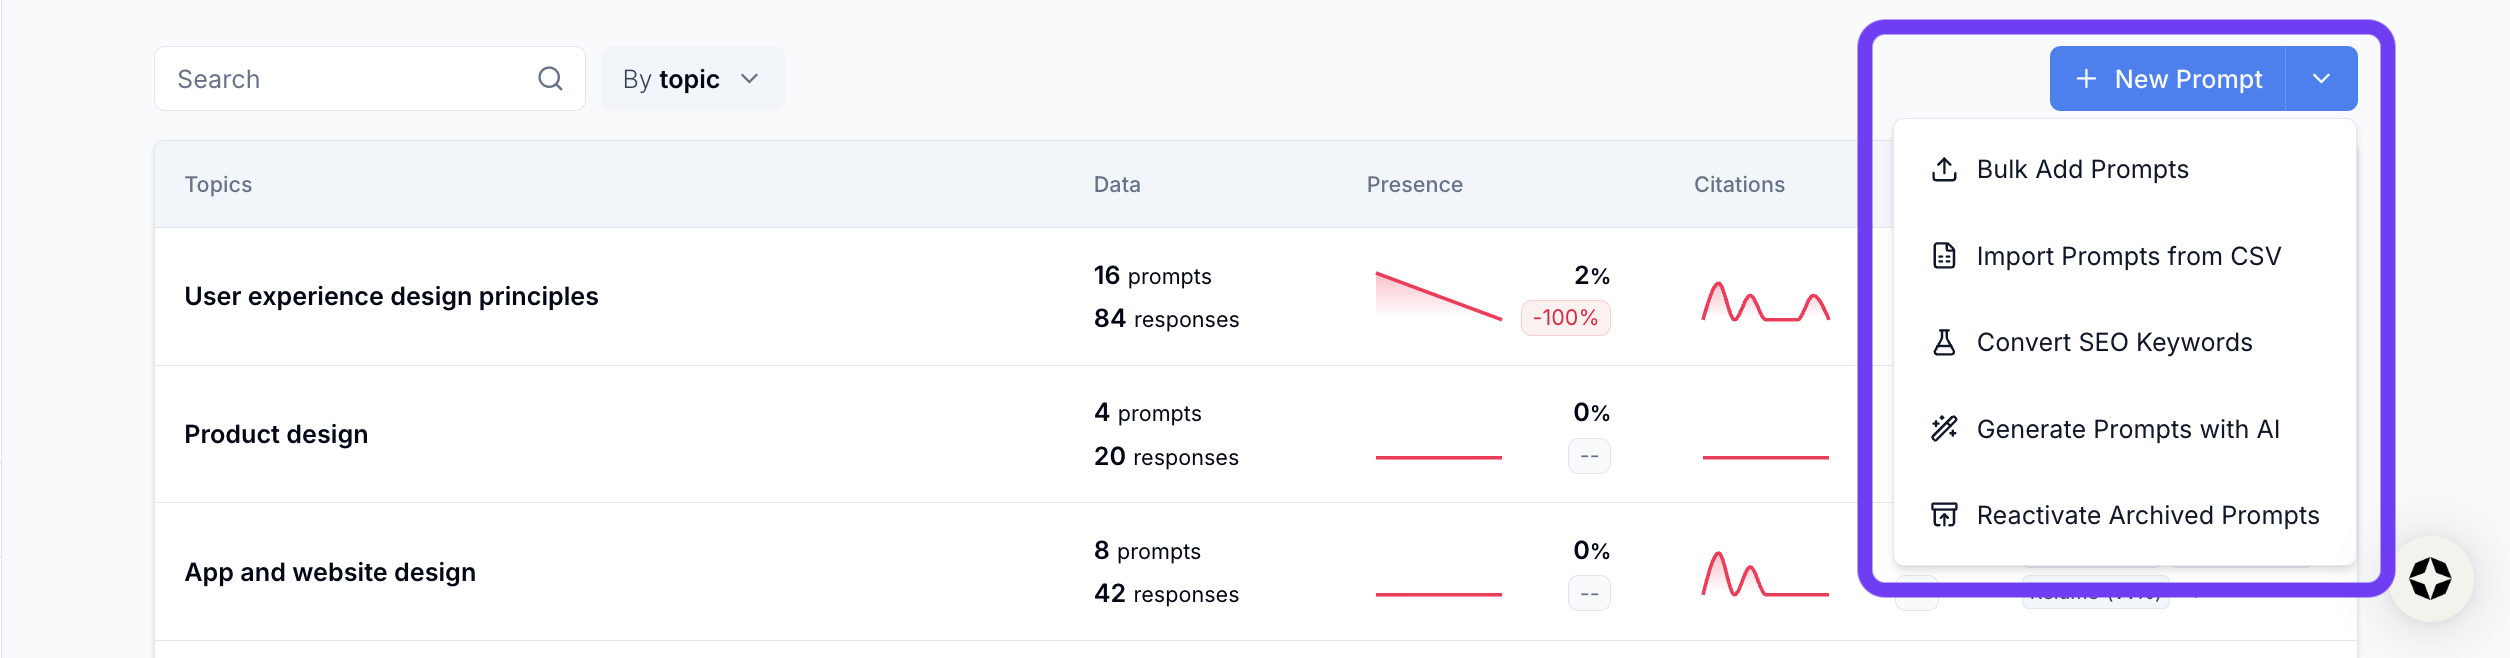This screenshot has height=658, width=2510.
Task: Choose Generate Prompts with AI
Action: pyautogui.click(x=2128, y=430)
